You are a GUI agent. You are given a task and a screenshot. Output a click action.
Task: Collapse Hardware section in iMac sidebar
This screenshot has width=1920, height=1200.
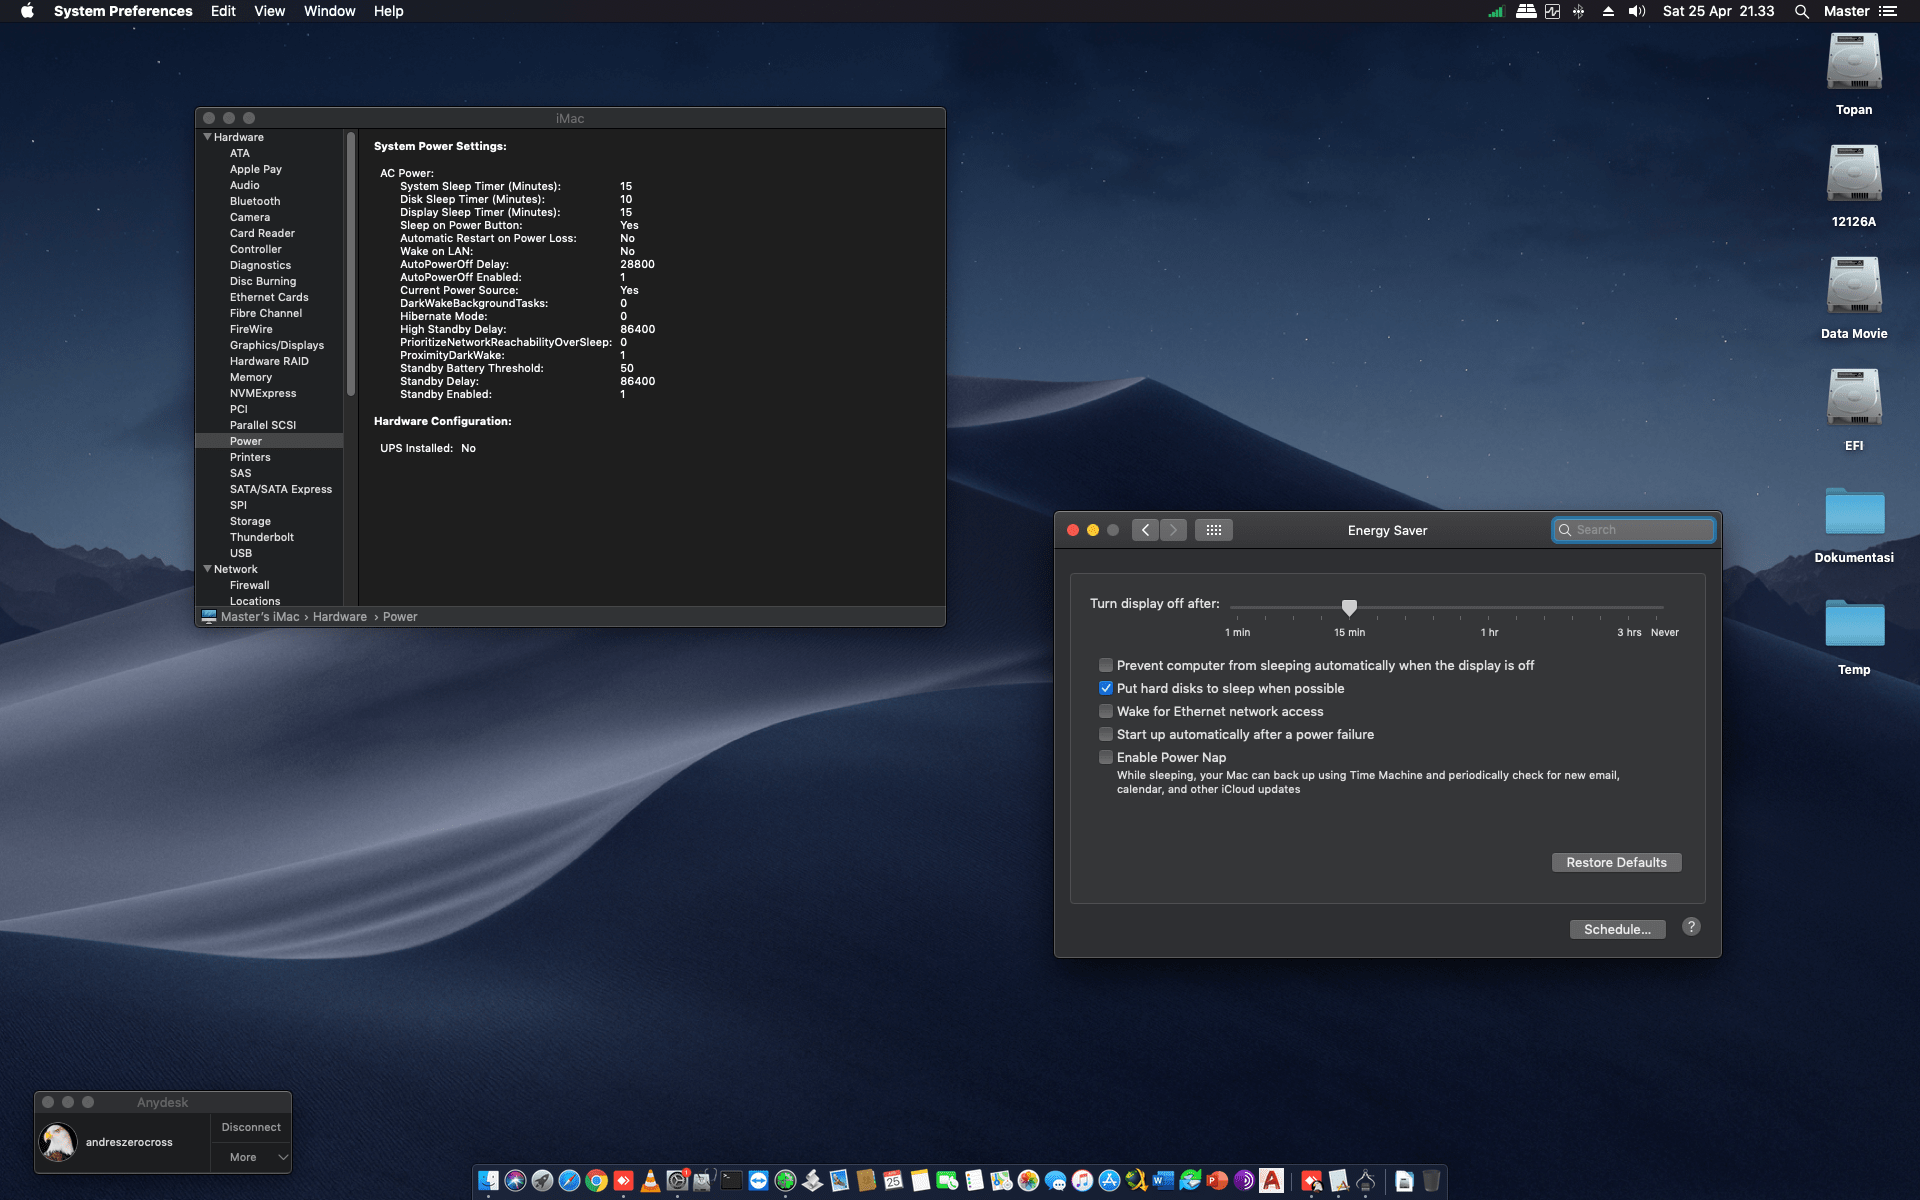click(207, 137)
